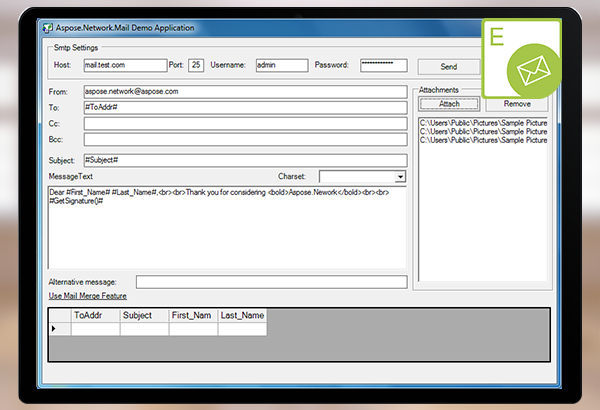600x410 pixels.
Task: Click the Send button
Action: pyautogui.click(x=448, y=67)
